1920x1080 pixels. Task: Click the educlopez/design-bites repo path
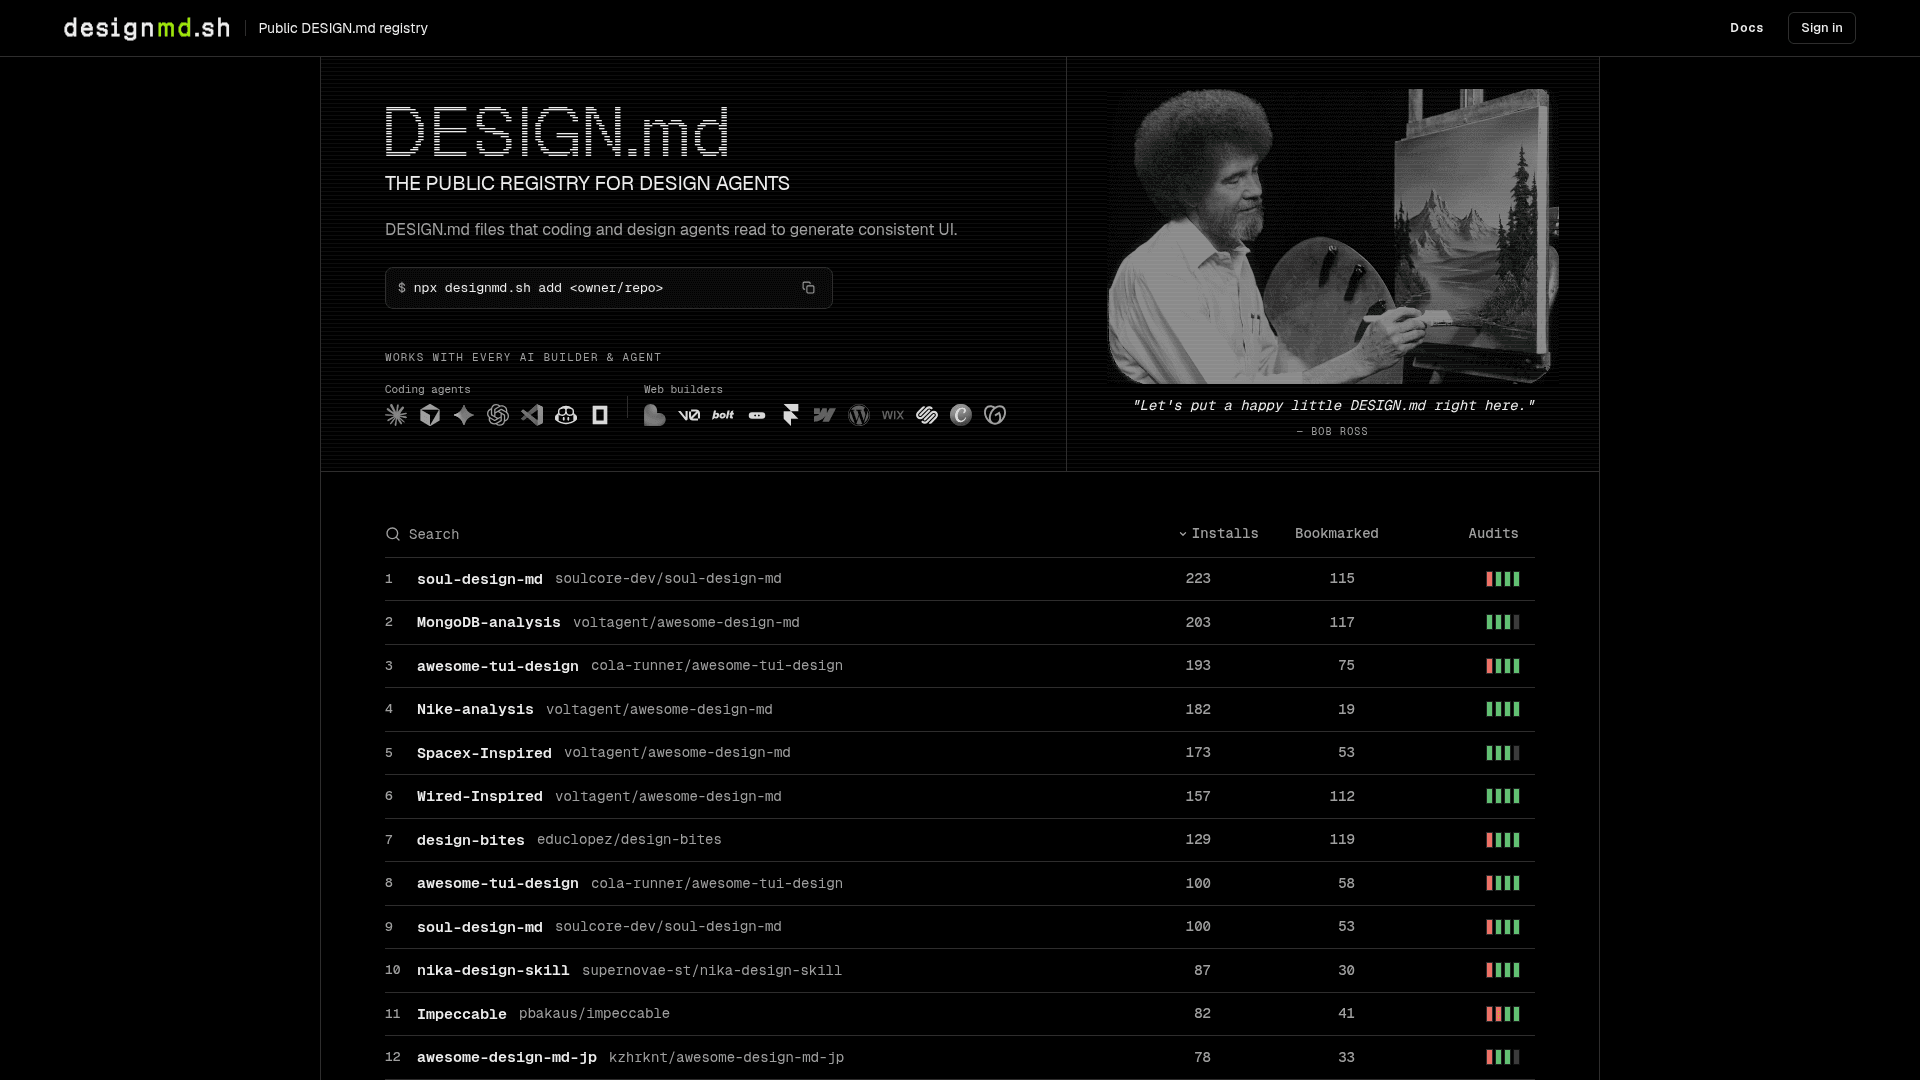click(629, 840)
